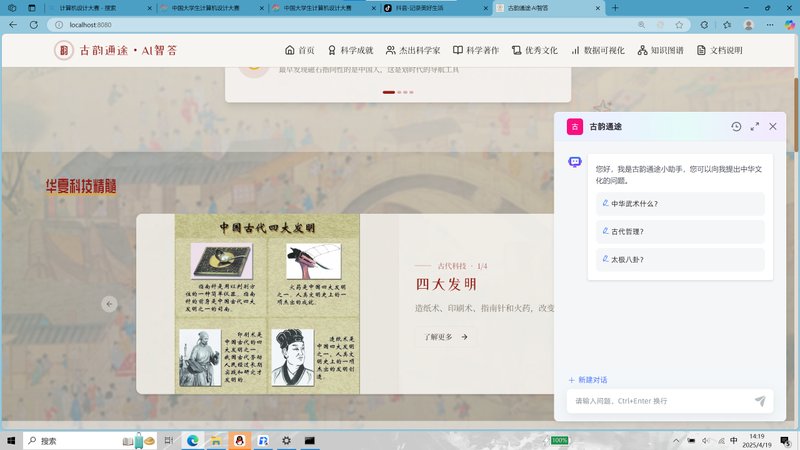Select first carousel indicator dot

coord(389,92)
